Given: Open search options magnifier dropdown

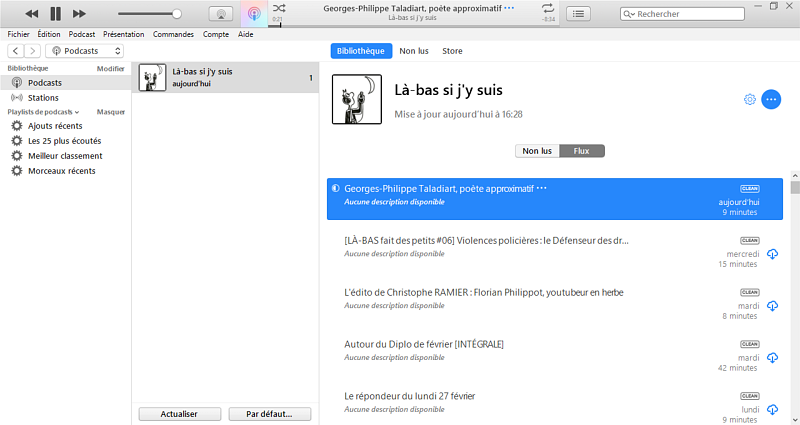Looking at the screenshot, I should click(x=629, y=14).
